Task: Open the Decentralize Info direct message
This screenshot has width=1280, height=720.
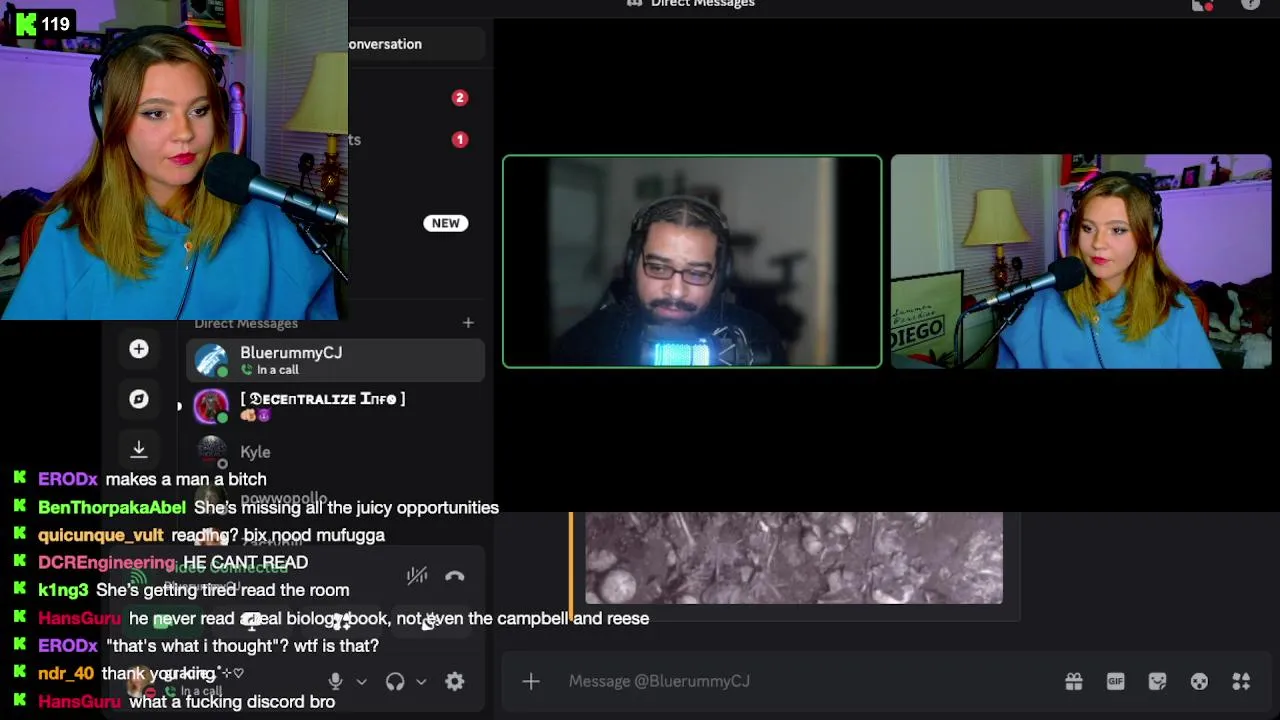Action: pos(336,407)
